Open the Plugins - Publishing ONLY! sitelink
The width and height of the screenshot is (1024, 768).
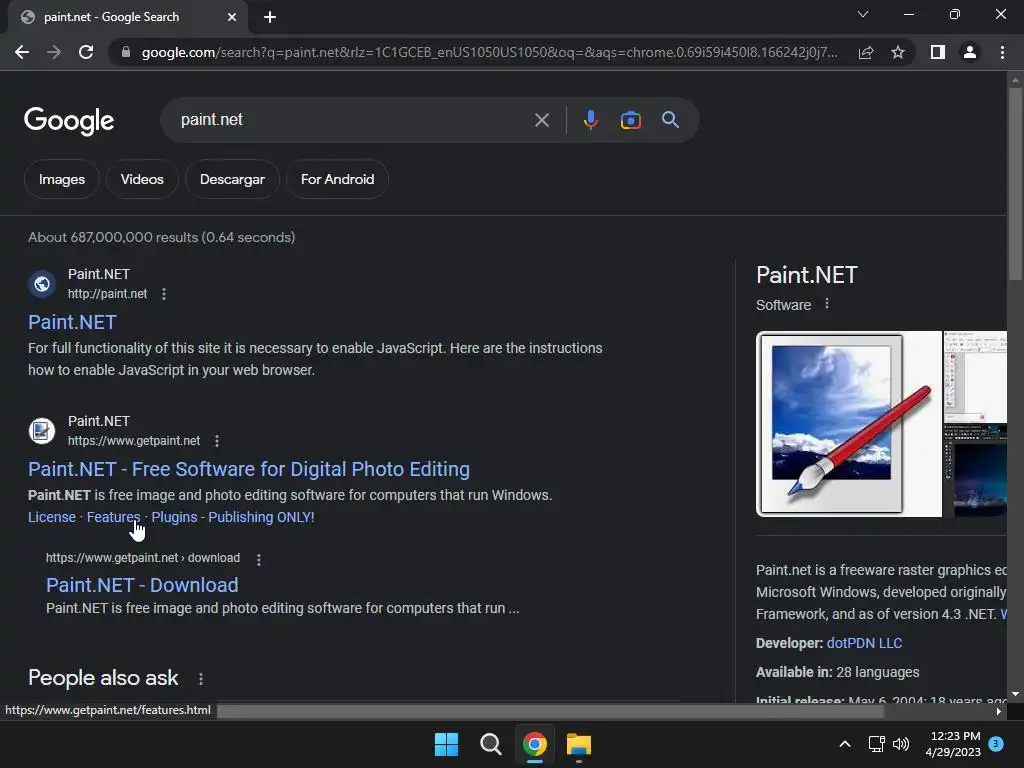click(x=232, y=517)
